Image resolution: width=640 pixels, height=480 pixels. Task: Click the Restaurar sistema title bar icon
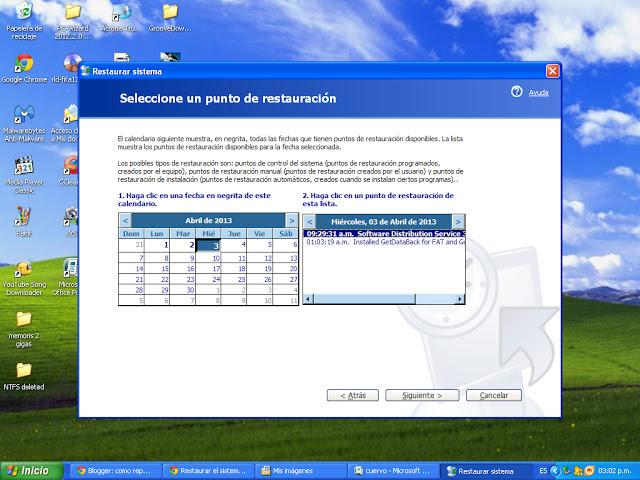[86, 71]
